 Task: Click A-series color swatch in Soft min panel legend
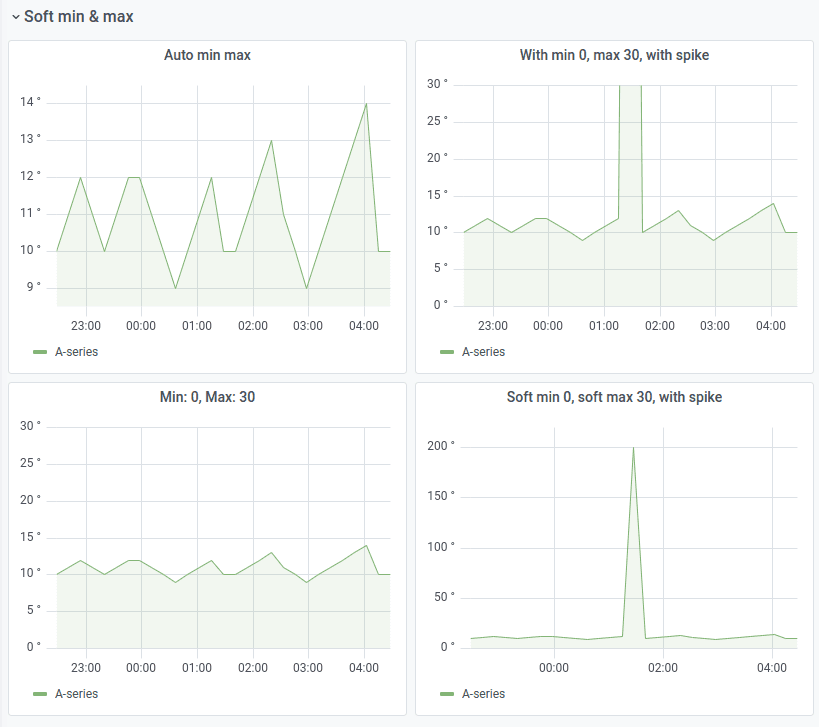pos(447,694)
